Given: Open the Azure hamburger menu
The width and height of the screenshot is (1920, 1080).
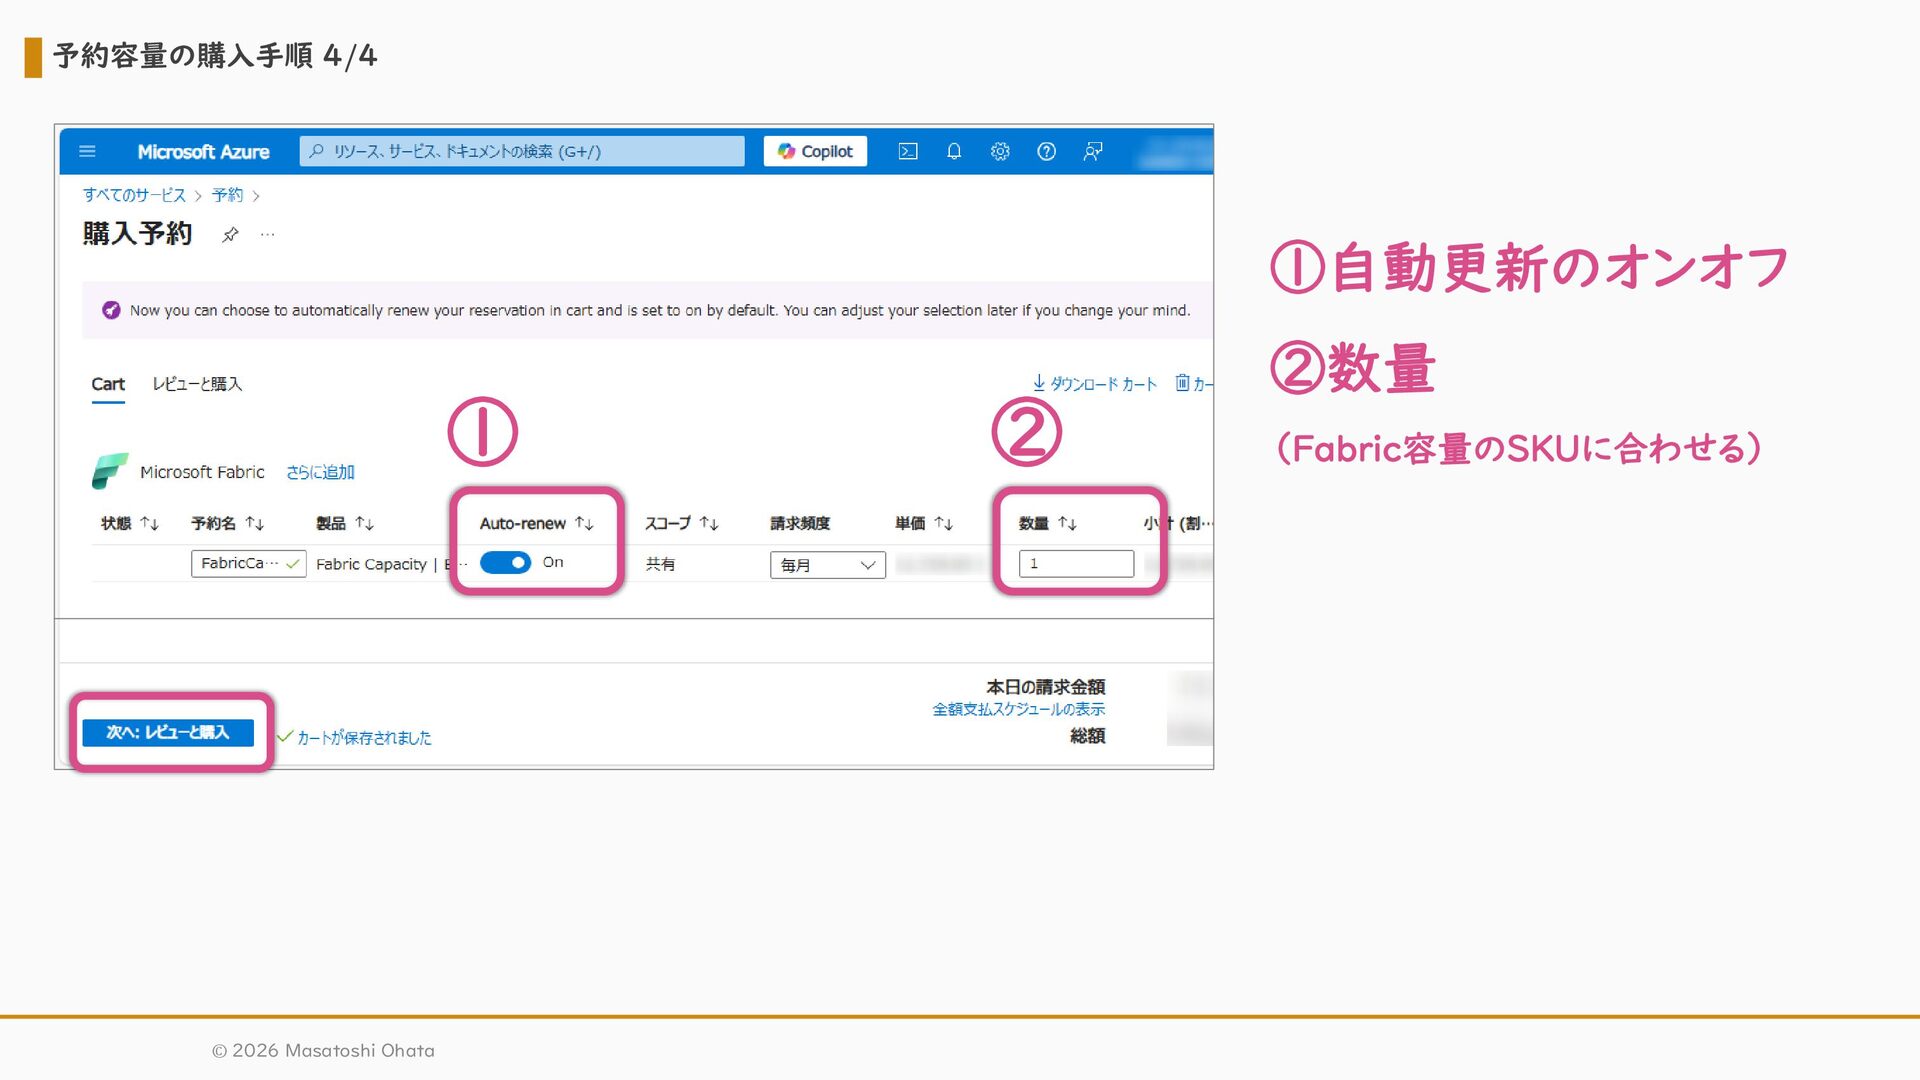Looking at the screenshot, I should (x=87, y=152).
